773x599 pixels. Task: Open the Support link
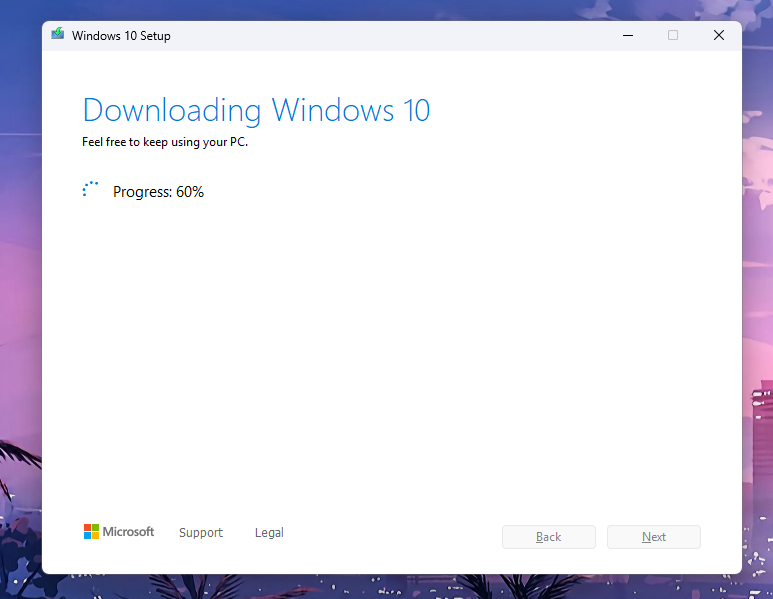click(201, 532)
